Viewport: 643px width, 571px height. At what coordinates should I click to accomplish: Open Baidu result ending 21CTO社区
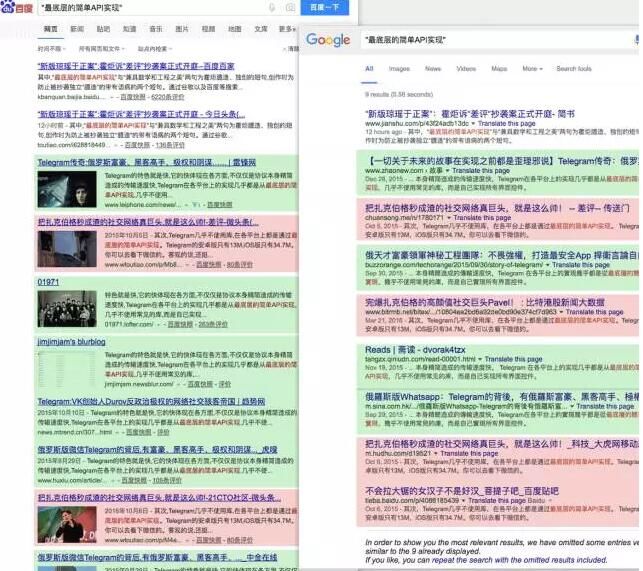(160, 498)
